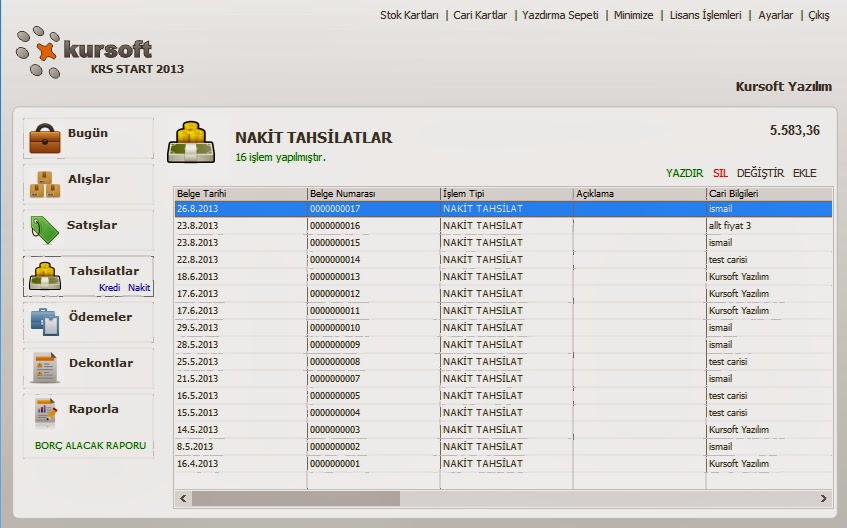Open the Ödemeler clipboard icon
This screenshot has width=847, height=528.
pyautogui.click(x=45, y=322)
